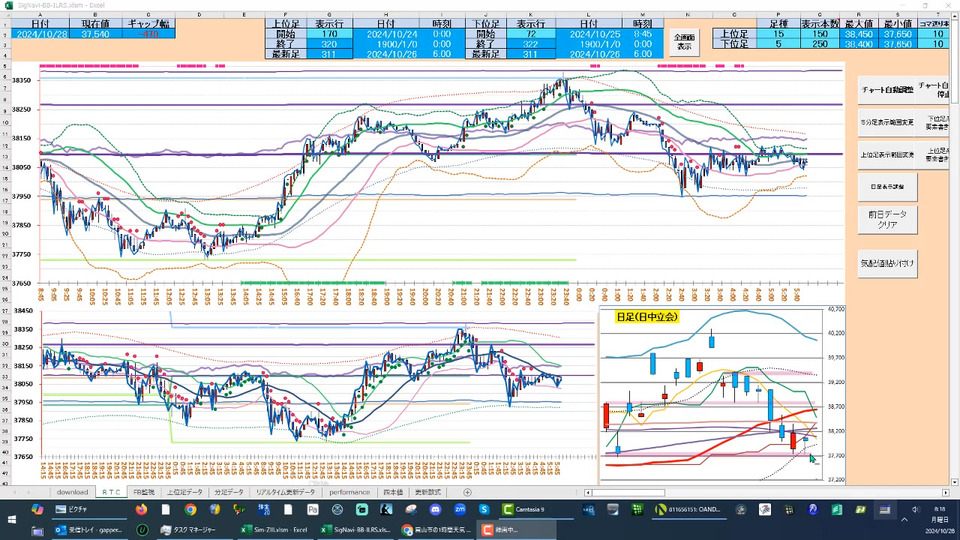
Task: Open Skype from the taskbar
Action: point(484,509)
